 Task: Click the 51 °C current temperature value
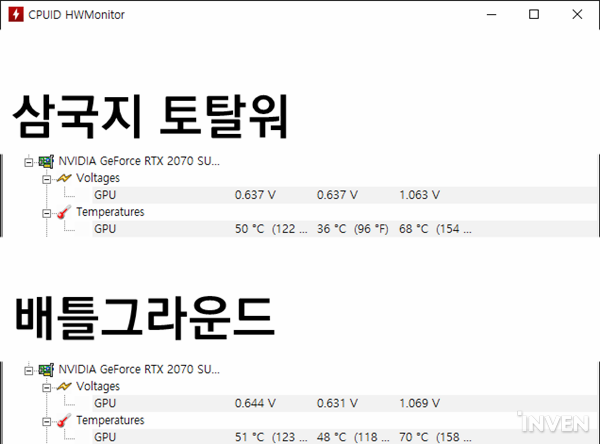pos(271,437)
